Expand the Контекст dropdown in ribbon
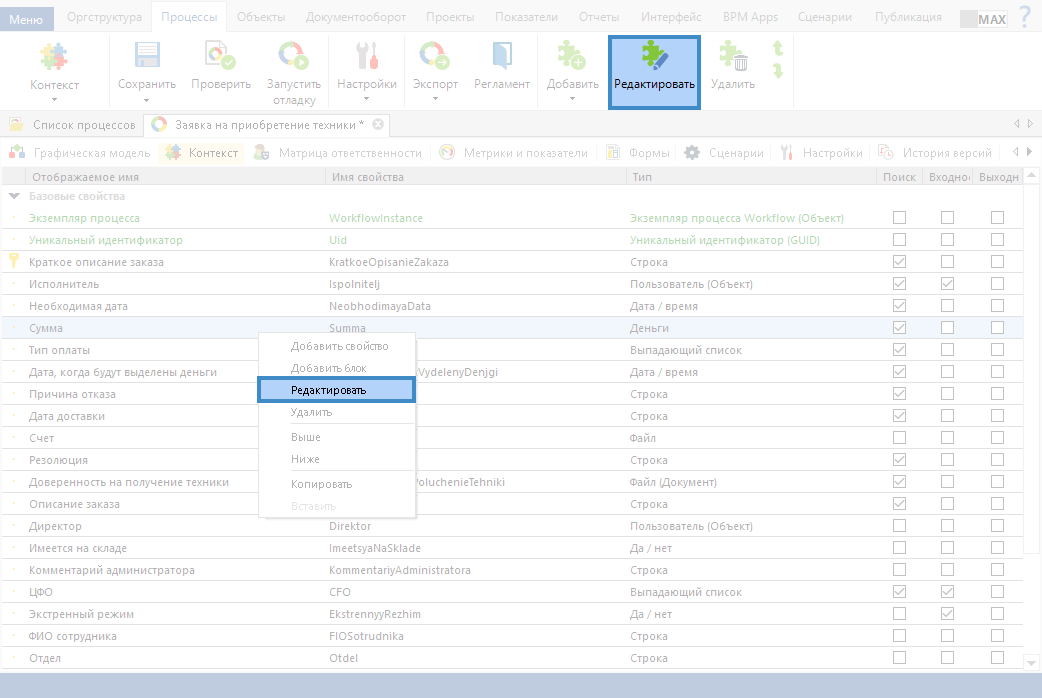 54,99
